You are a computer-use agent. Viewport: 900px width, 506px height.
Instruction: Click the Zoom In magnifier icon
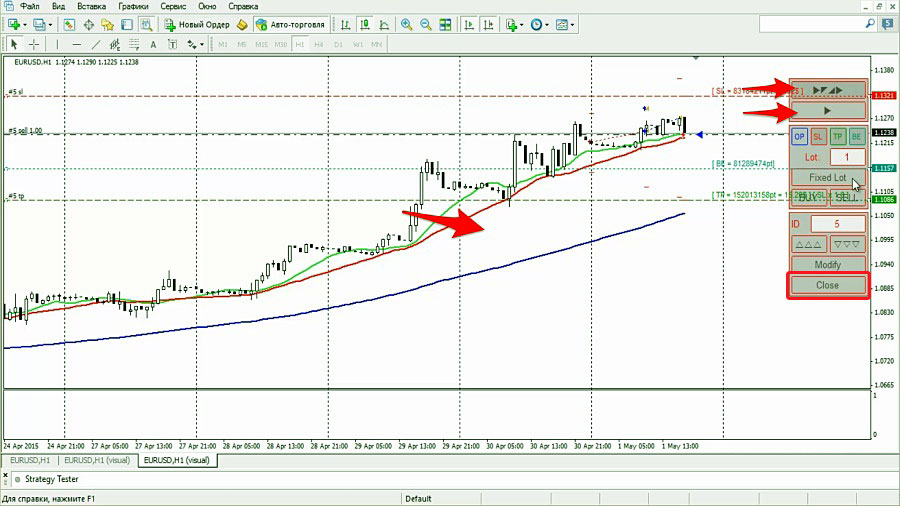coord(406,24)
